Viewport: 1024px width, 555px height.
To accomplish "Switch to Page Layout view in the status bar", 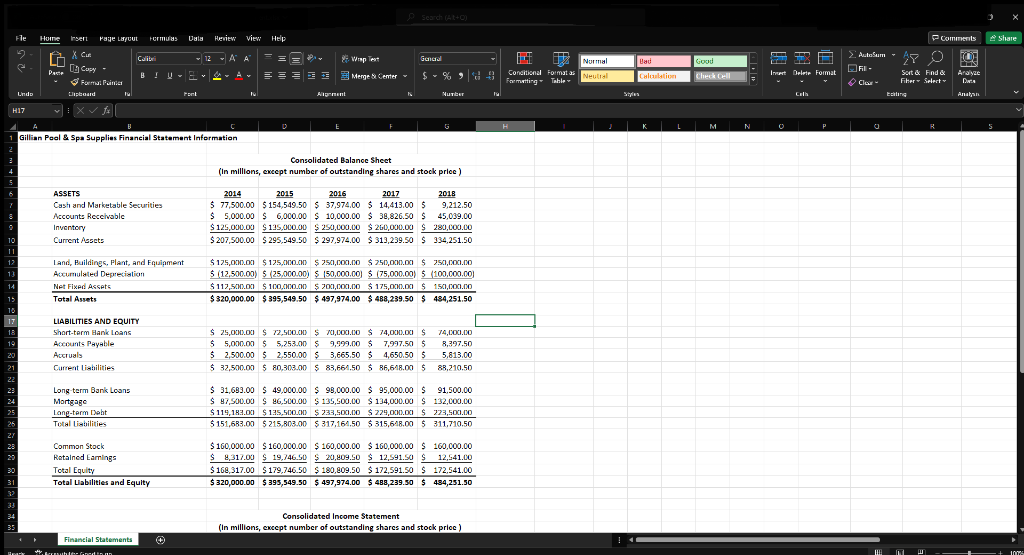I will 901,552.
